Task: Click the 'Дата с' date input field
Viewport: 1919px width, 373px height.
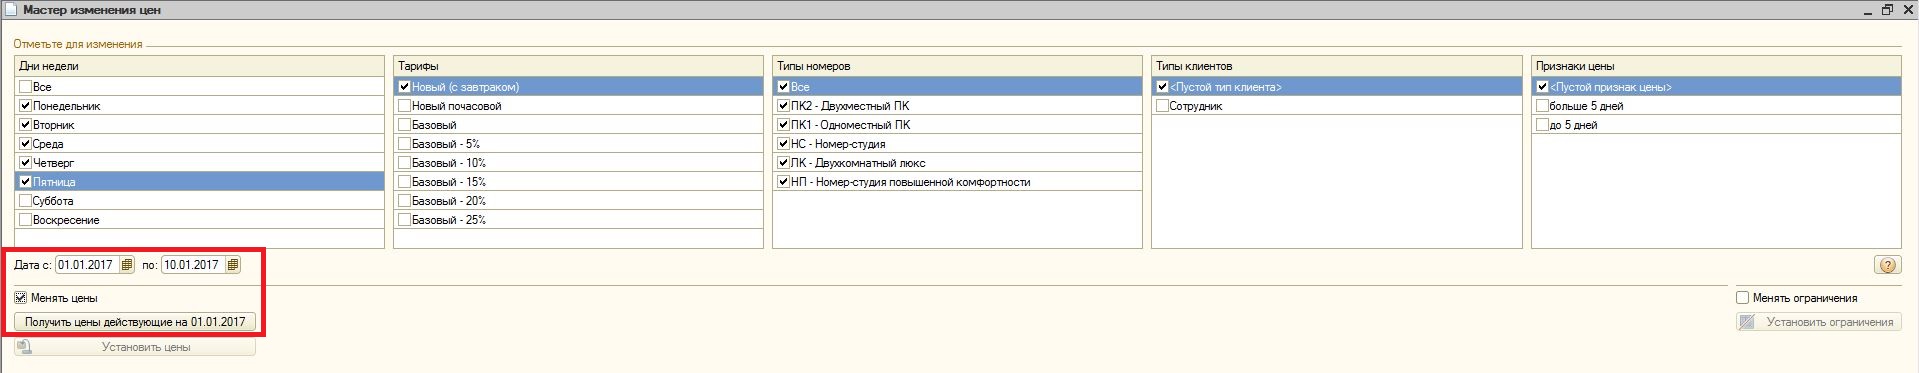Action: coord(87,265)
